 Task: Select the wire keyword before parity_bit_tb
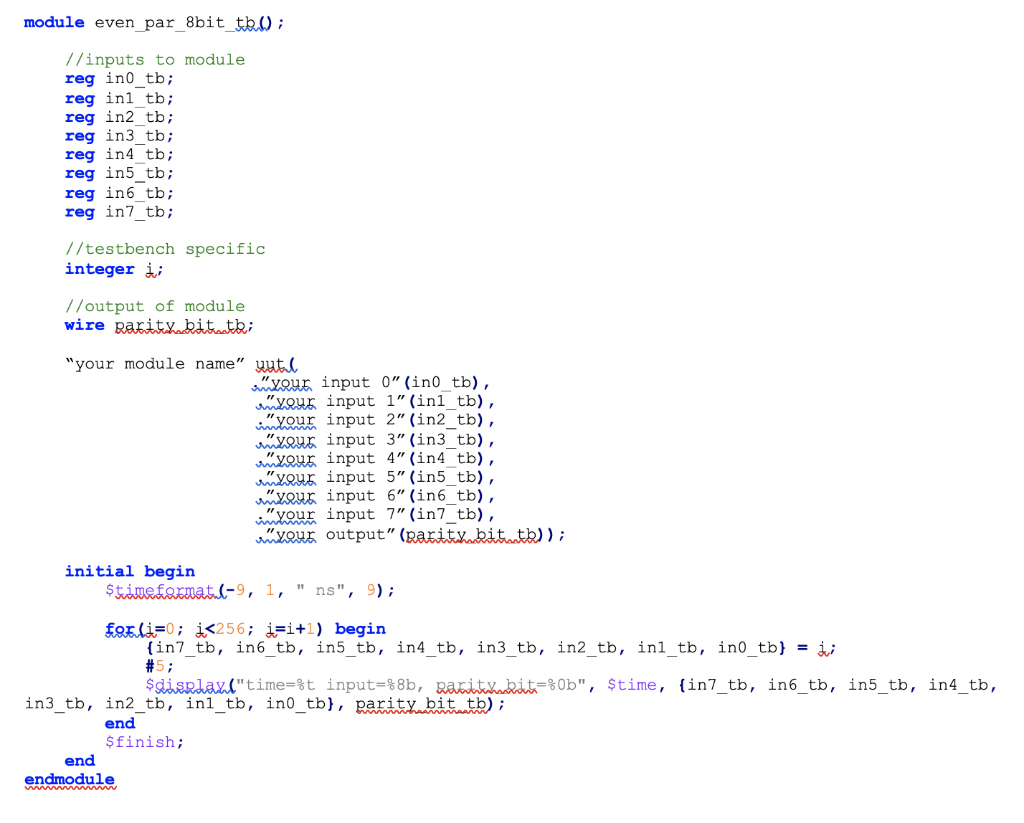click(x=84, y=325)
